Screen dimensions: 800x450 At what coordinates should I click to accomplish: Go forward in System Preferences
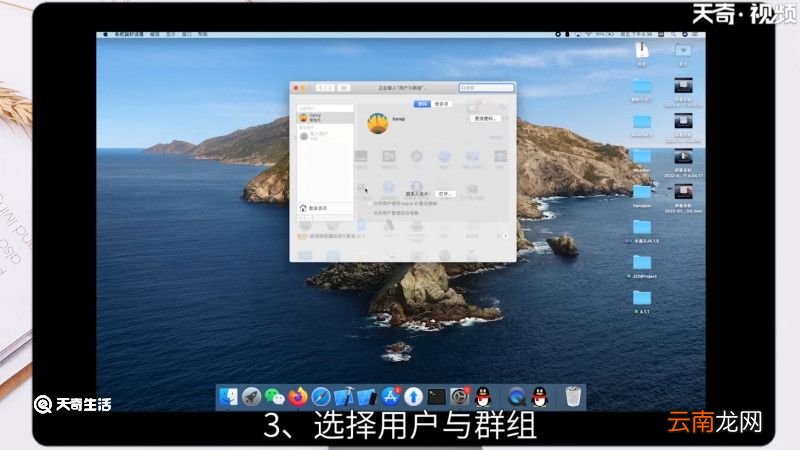click(330, 88)
